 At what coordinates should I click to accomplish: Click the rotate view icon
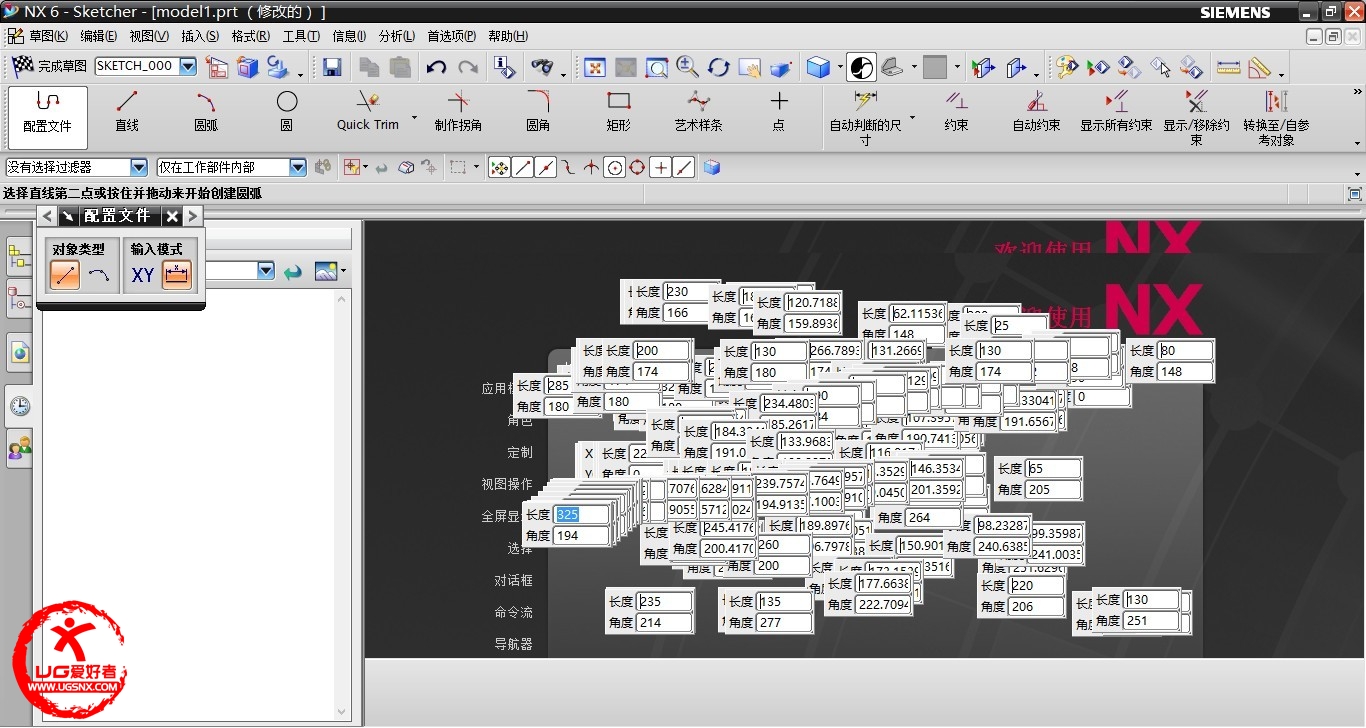click(719, 67)
